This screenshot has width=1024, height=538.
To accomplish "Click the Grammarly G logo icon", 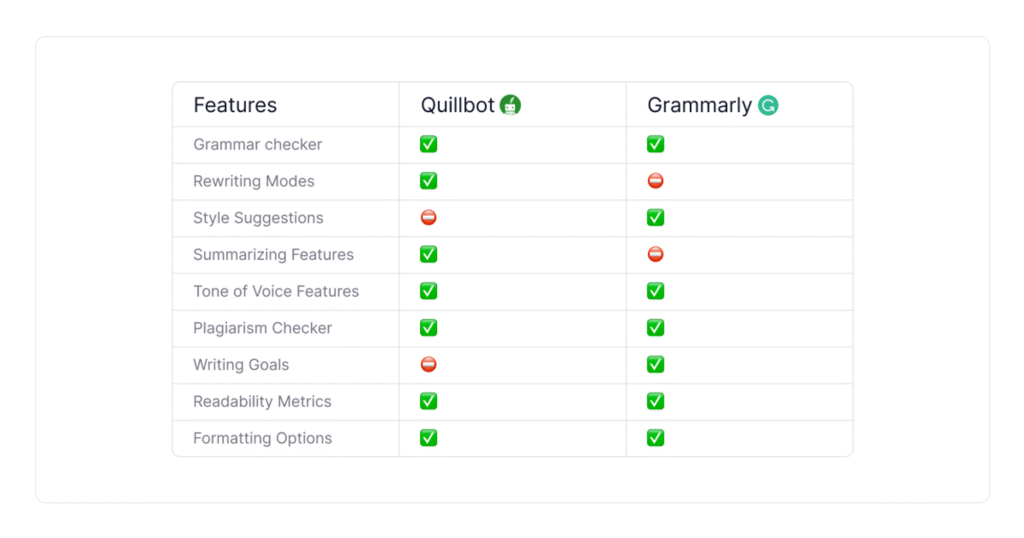I will point(768,105).
